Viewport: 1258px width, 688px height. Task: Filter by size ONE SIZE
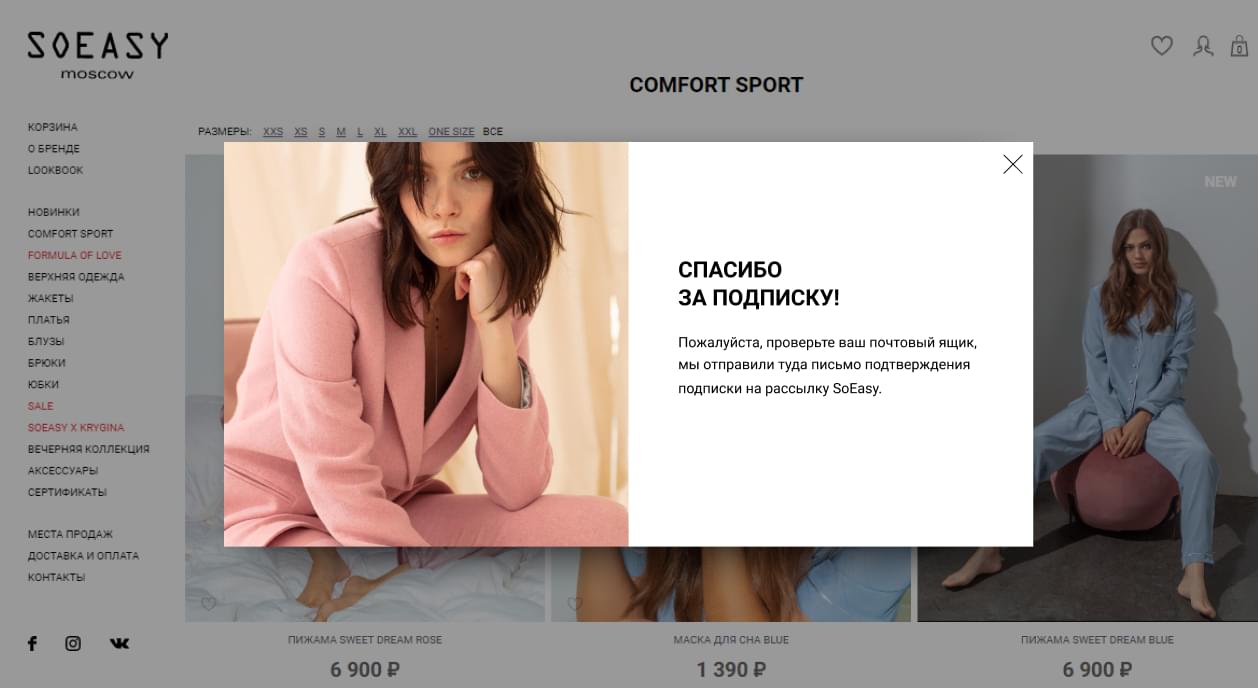[451, 132]
